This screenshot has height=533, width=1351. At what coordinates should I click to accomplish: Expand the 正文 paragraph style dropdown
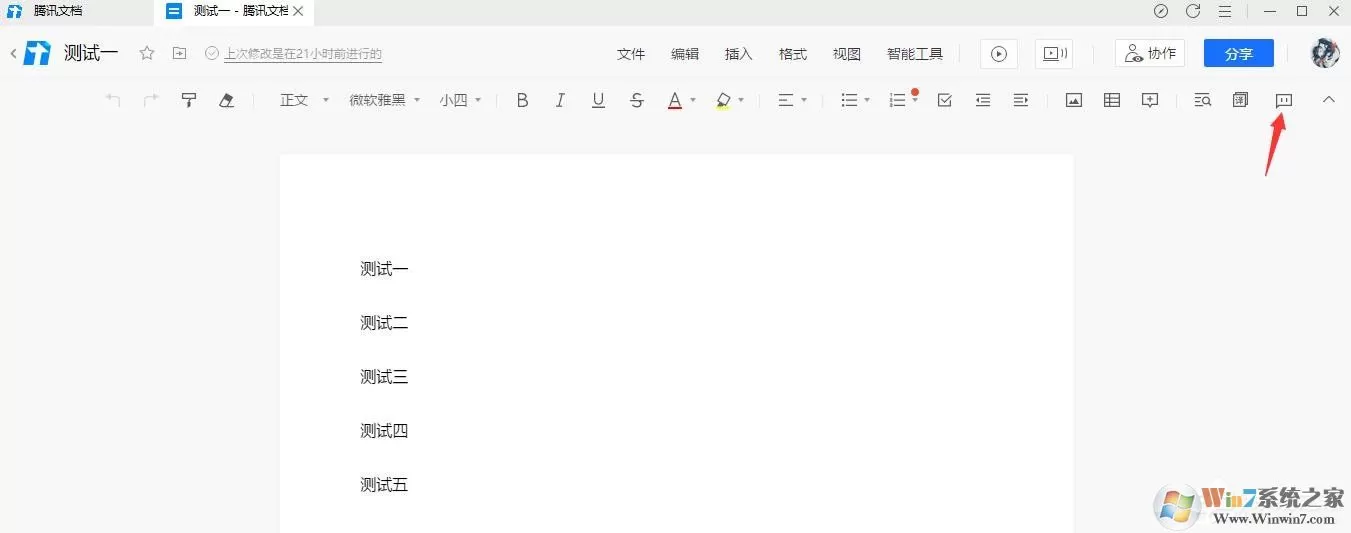point(304,100)
